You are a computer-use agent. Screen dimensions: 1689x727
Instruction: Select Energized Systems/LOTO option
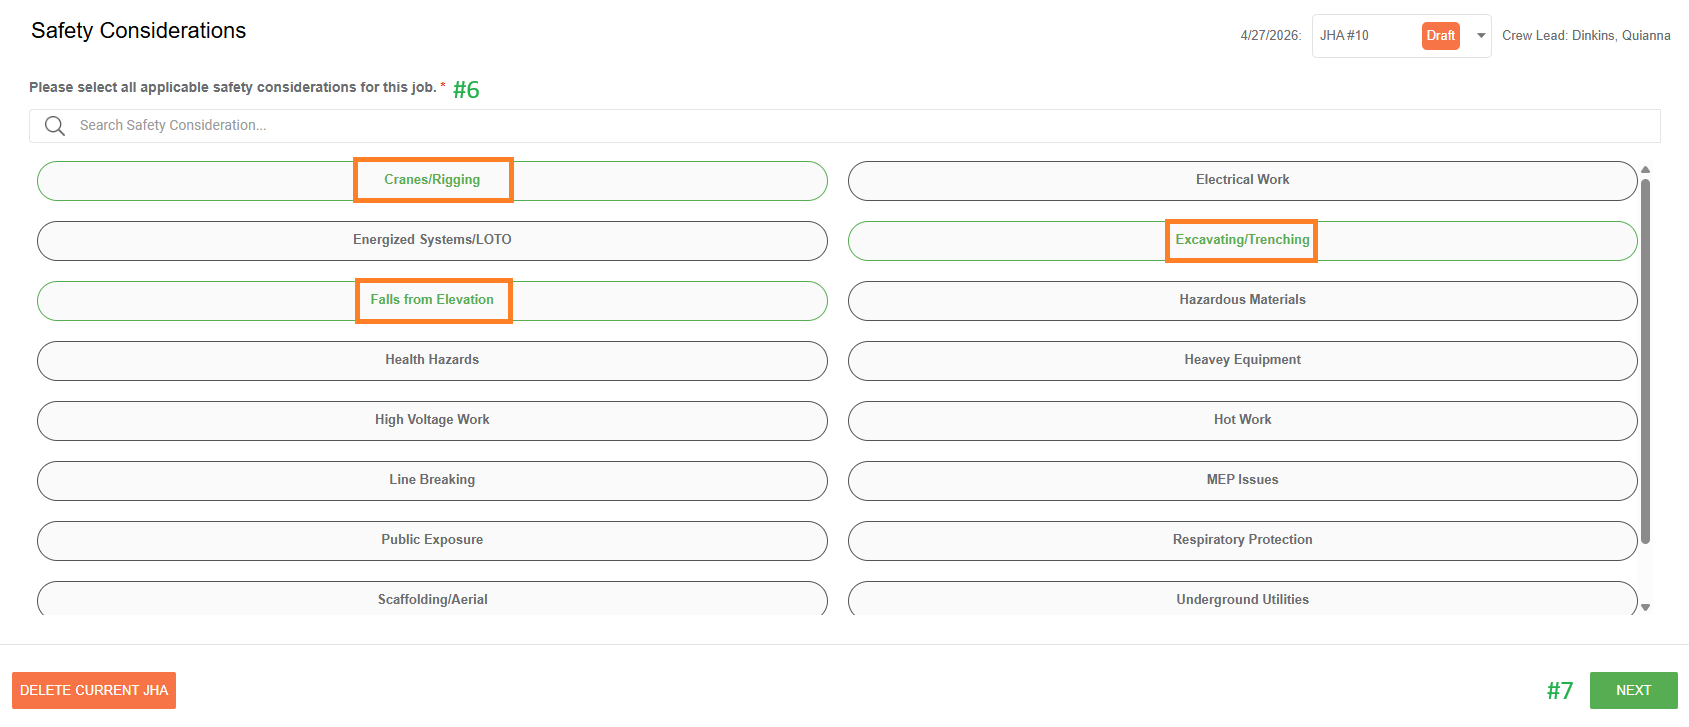[432, 241]
